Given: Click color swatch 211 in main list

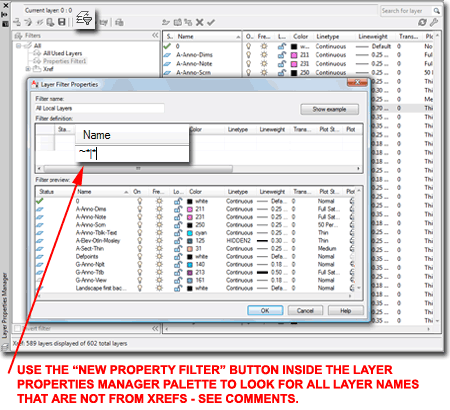Looking at the screenshot, I should (294, 55).
